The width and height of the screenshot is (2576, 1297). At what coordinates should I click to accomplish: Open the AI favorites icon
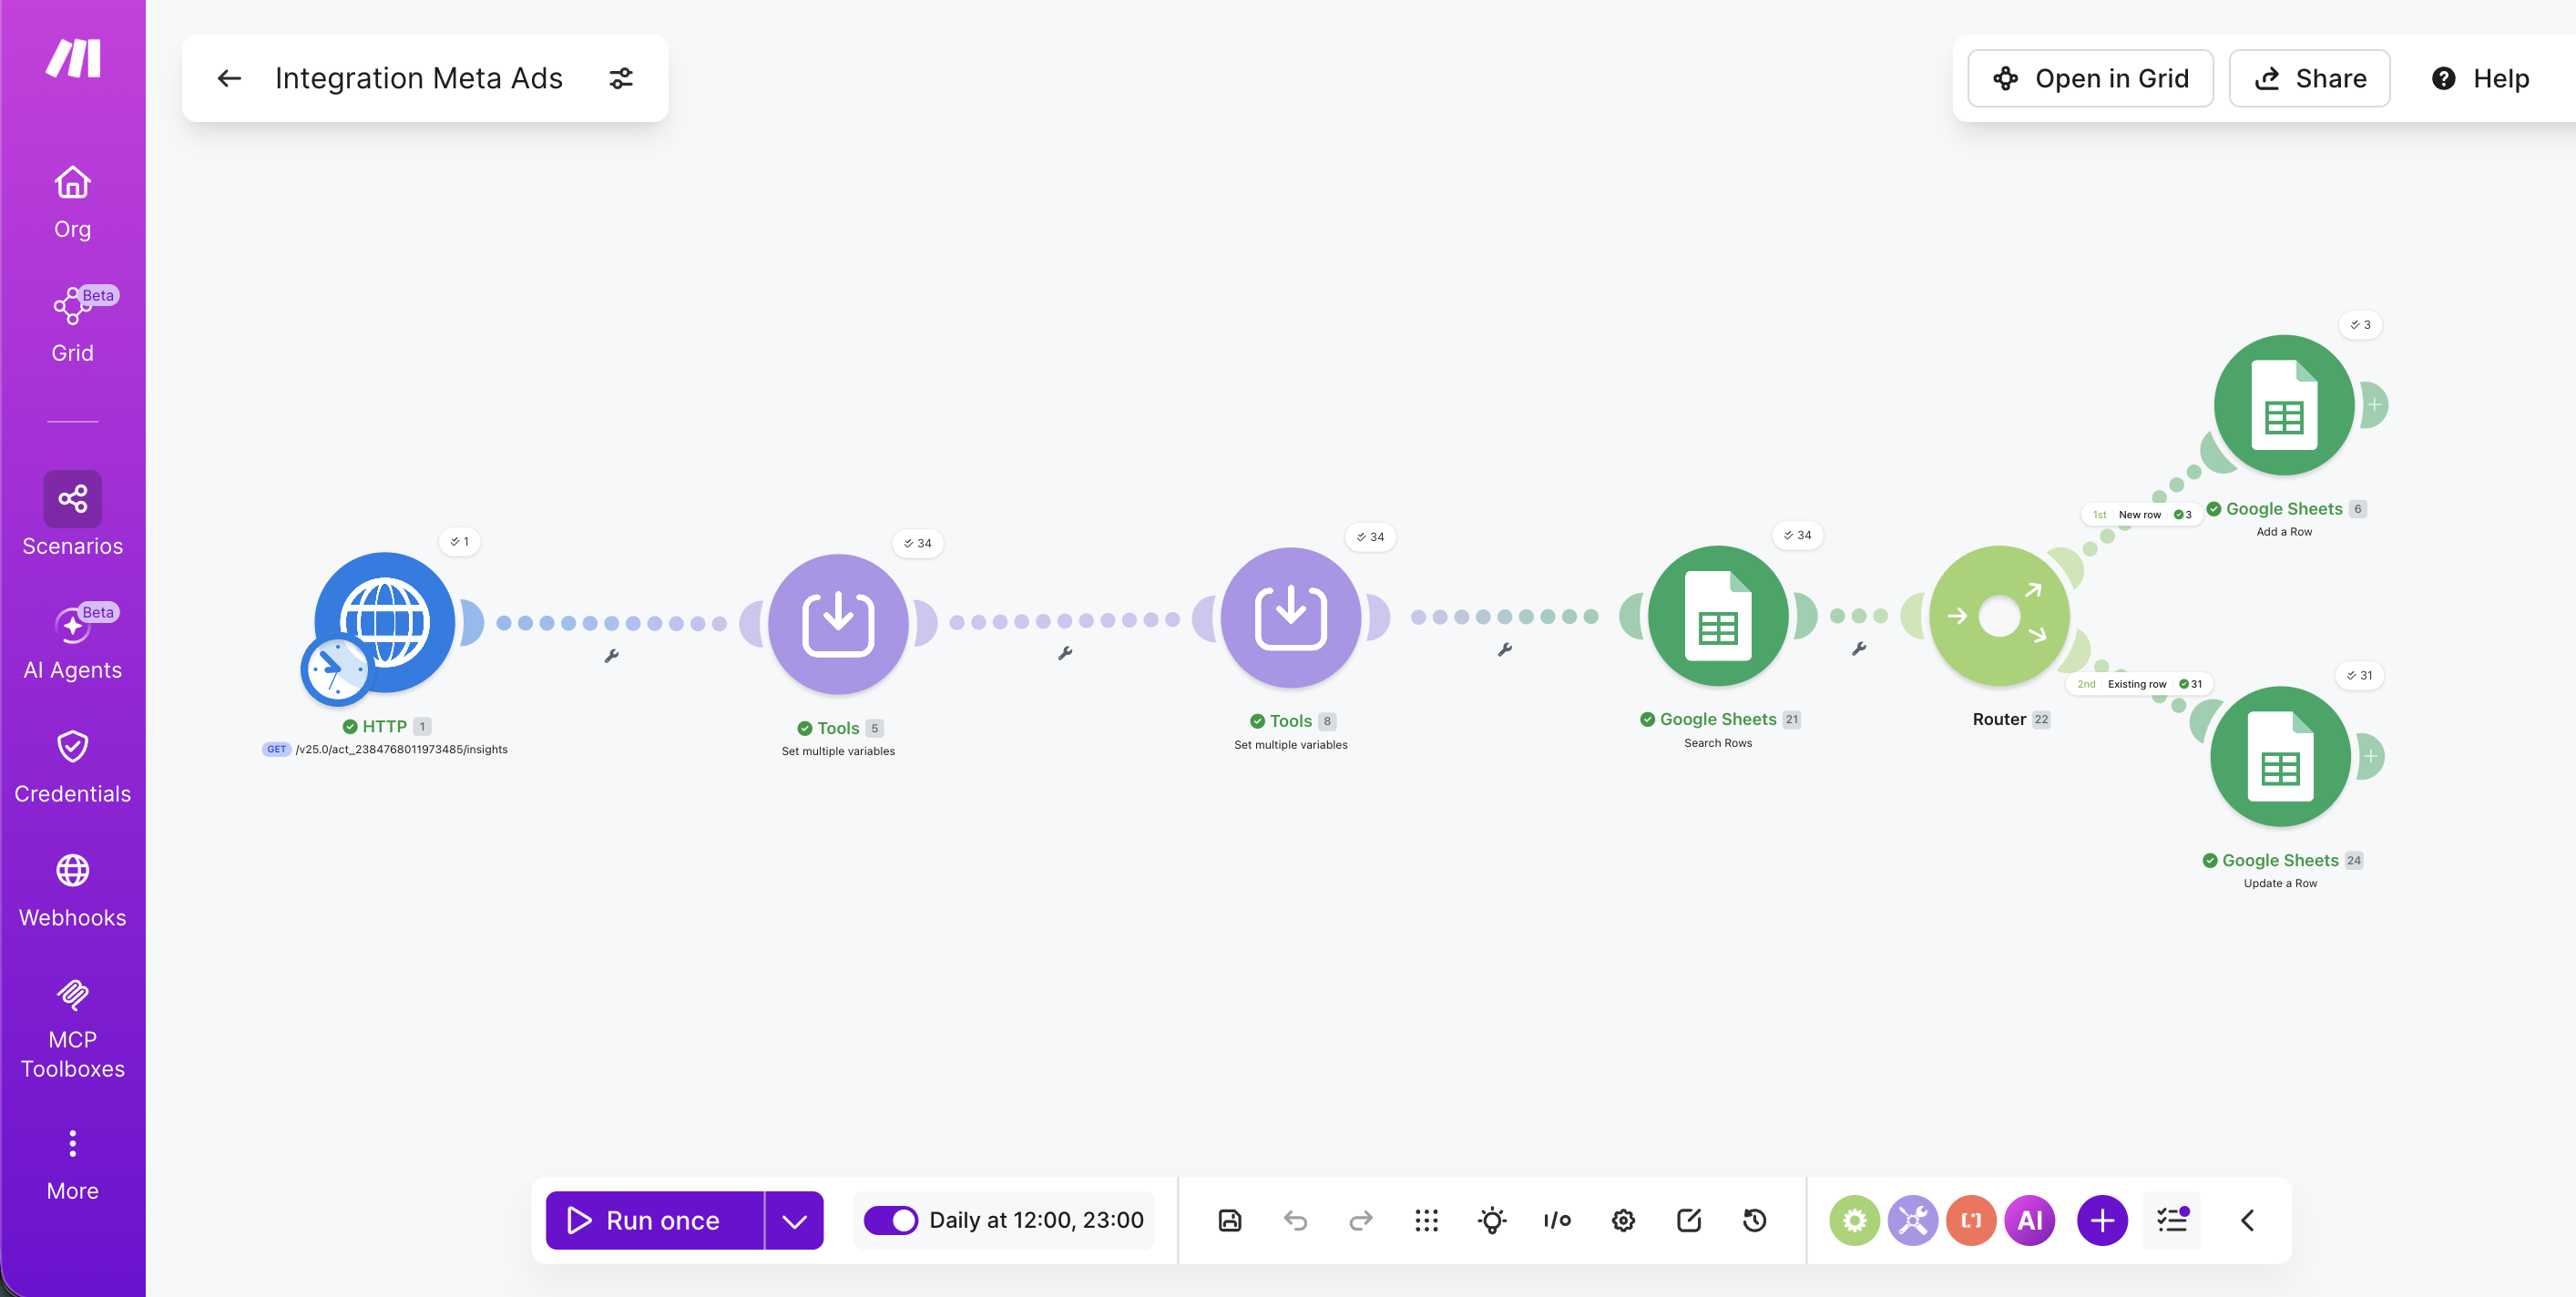point(2030,1219)
